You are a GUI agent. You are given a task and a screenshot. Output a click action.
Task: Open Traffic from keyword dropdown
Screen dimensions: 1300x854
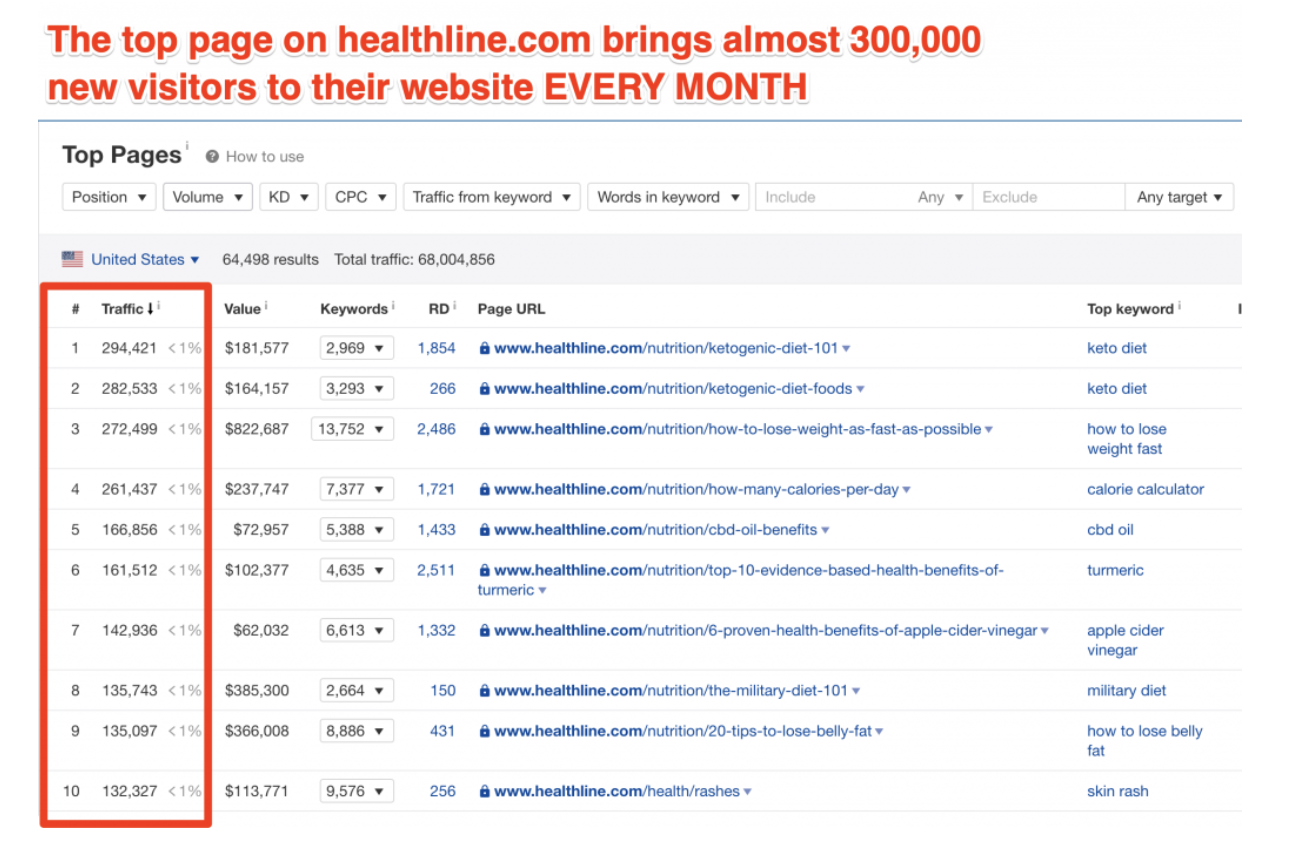tap(491, 197)
